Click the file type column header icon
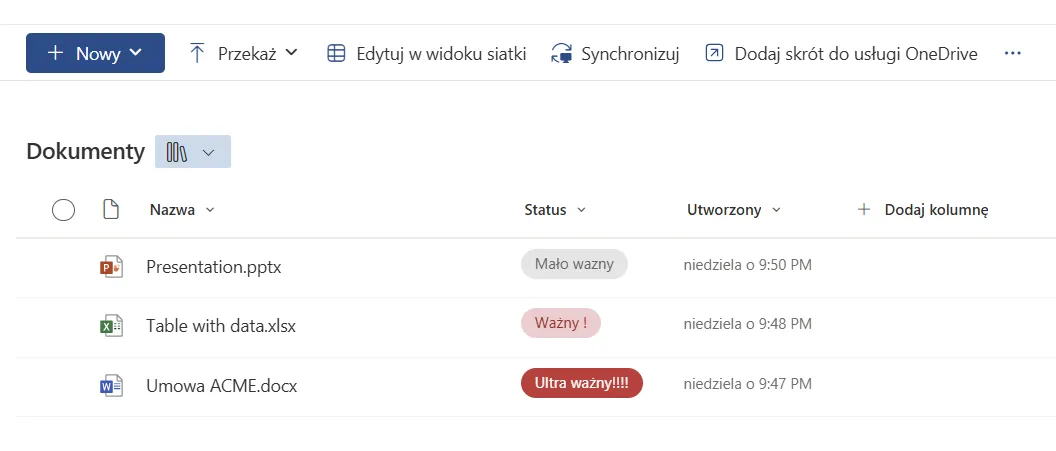 pyautogui.click(x=111, y=210)
